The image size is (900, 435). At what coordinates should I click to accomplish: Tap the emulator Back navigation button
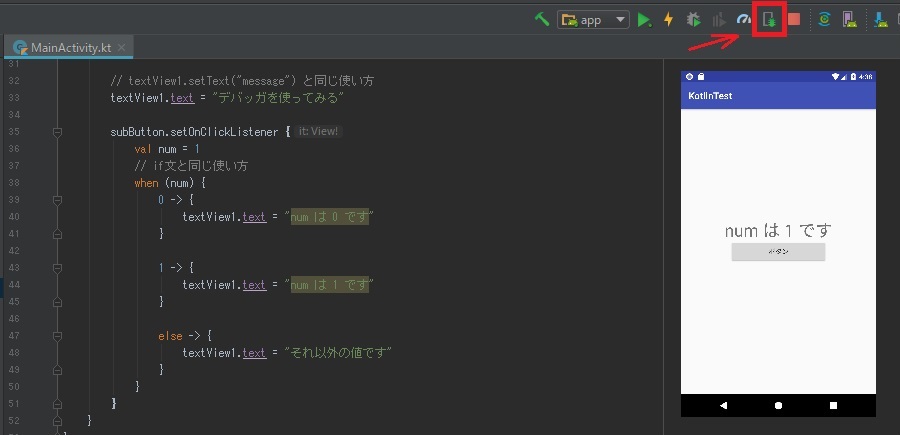[x=723, y=405]
